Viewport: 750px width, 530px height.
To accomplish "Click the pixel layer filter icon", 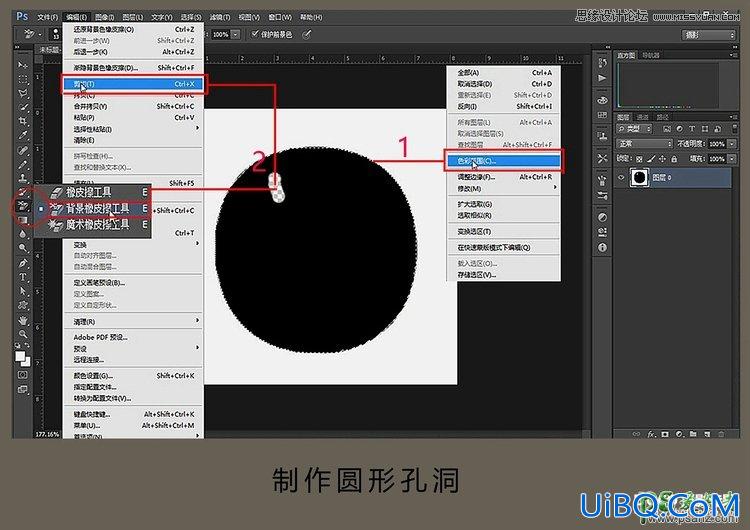I will (667, 129).
